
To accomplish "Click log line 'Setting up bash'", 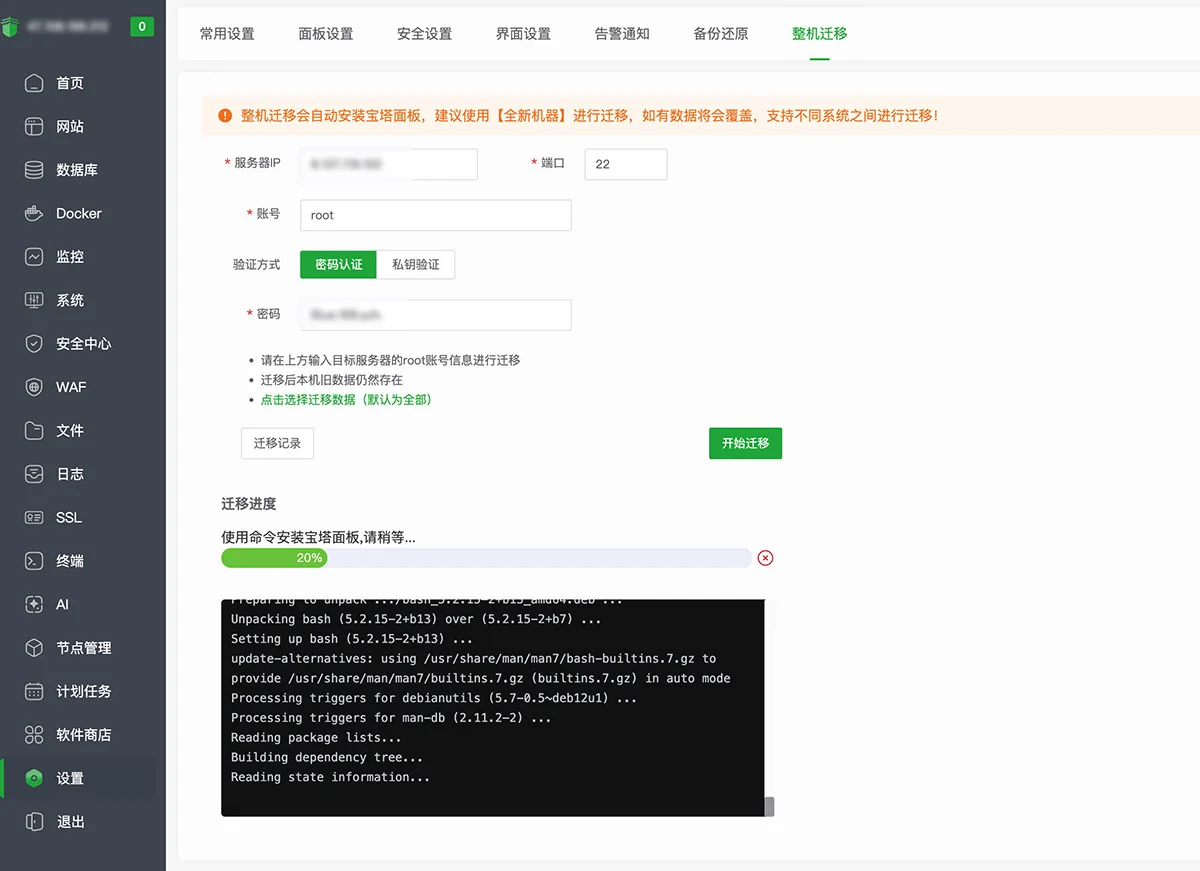I will pyautogui.click(x=352, y=638).
